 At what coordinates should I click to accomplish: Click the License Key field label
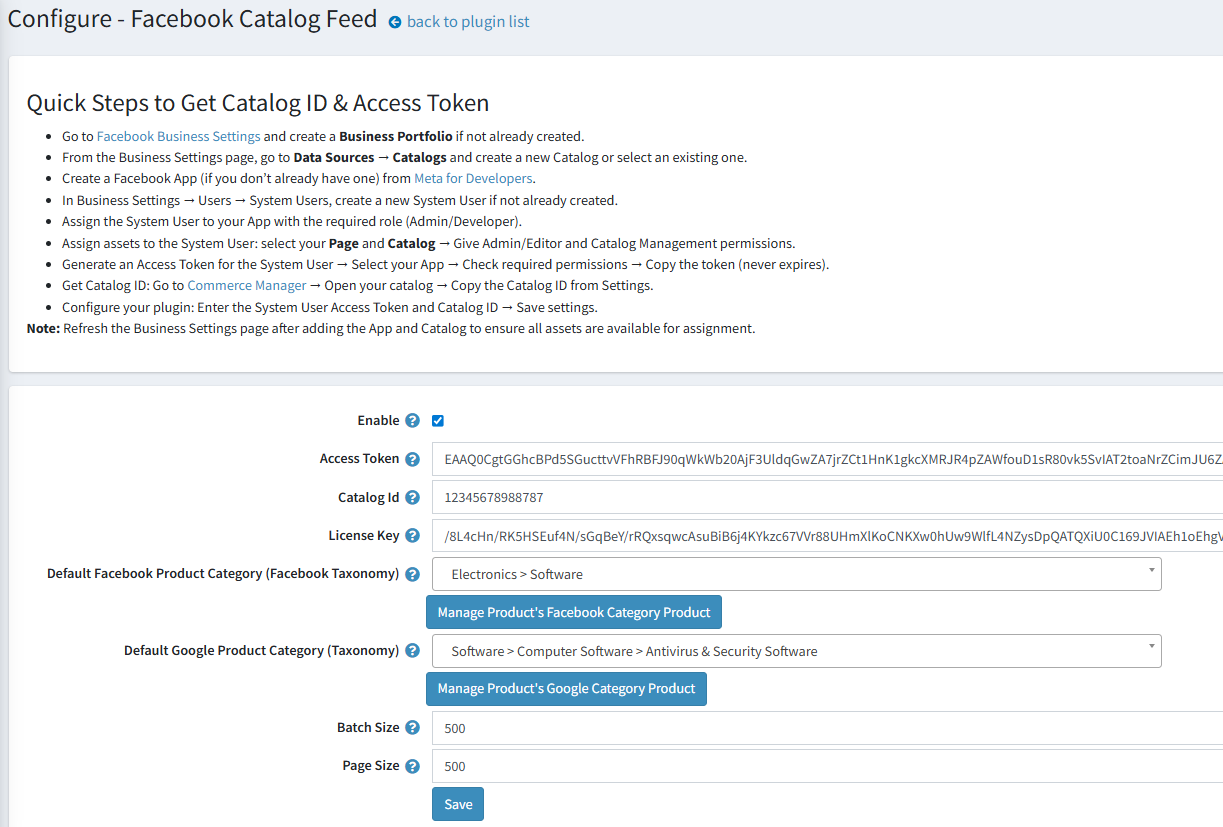(364, 535)
